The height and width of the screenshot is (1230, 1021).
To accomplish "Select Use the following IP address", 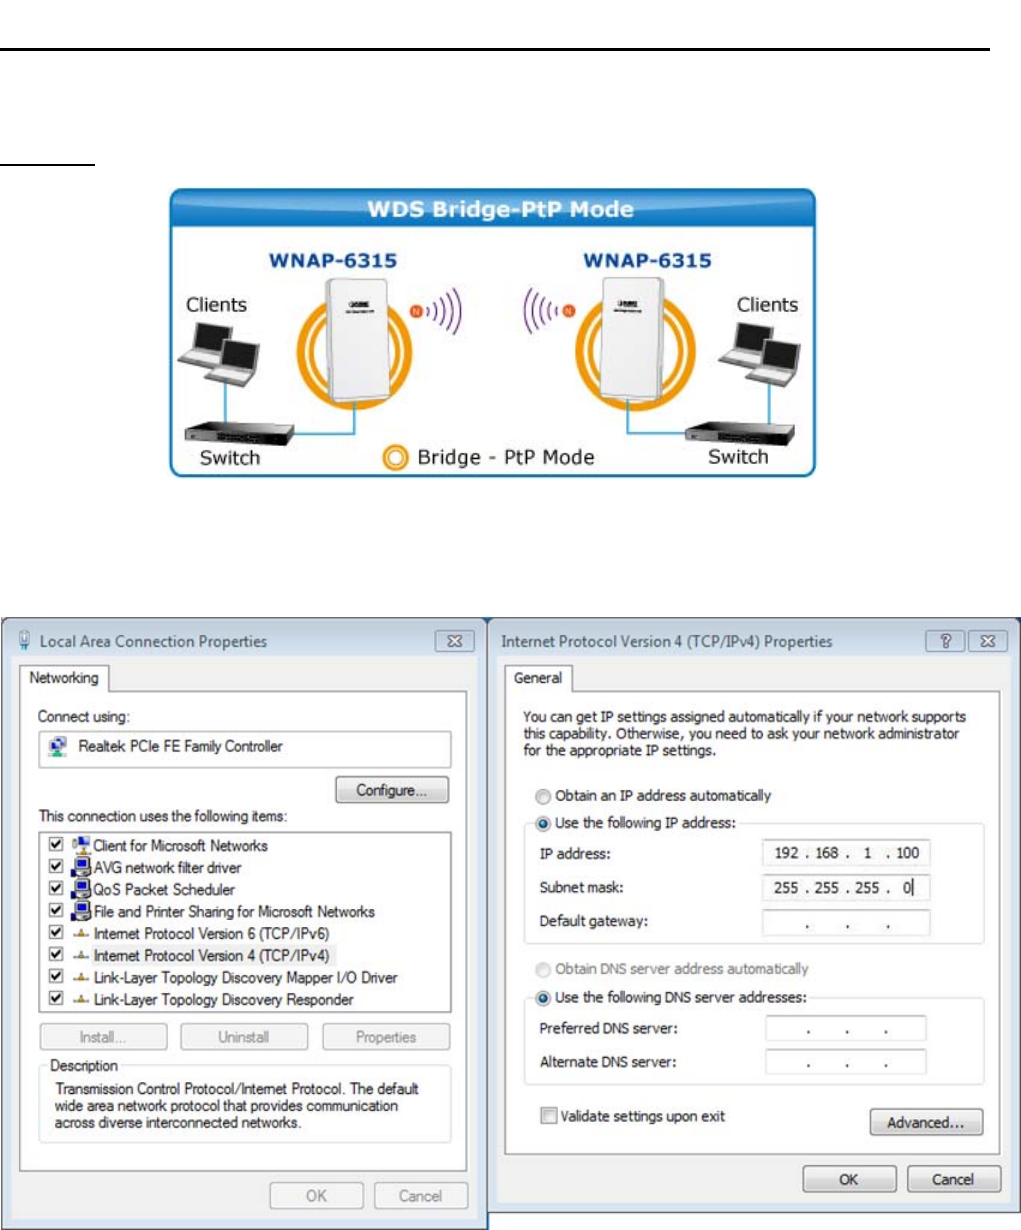I will click(543, 824).
